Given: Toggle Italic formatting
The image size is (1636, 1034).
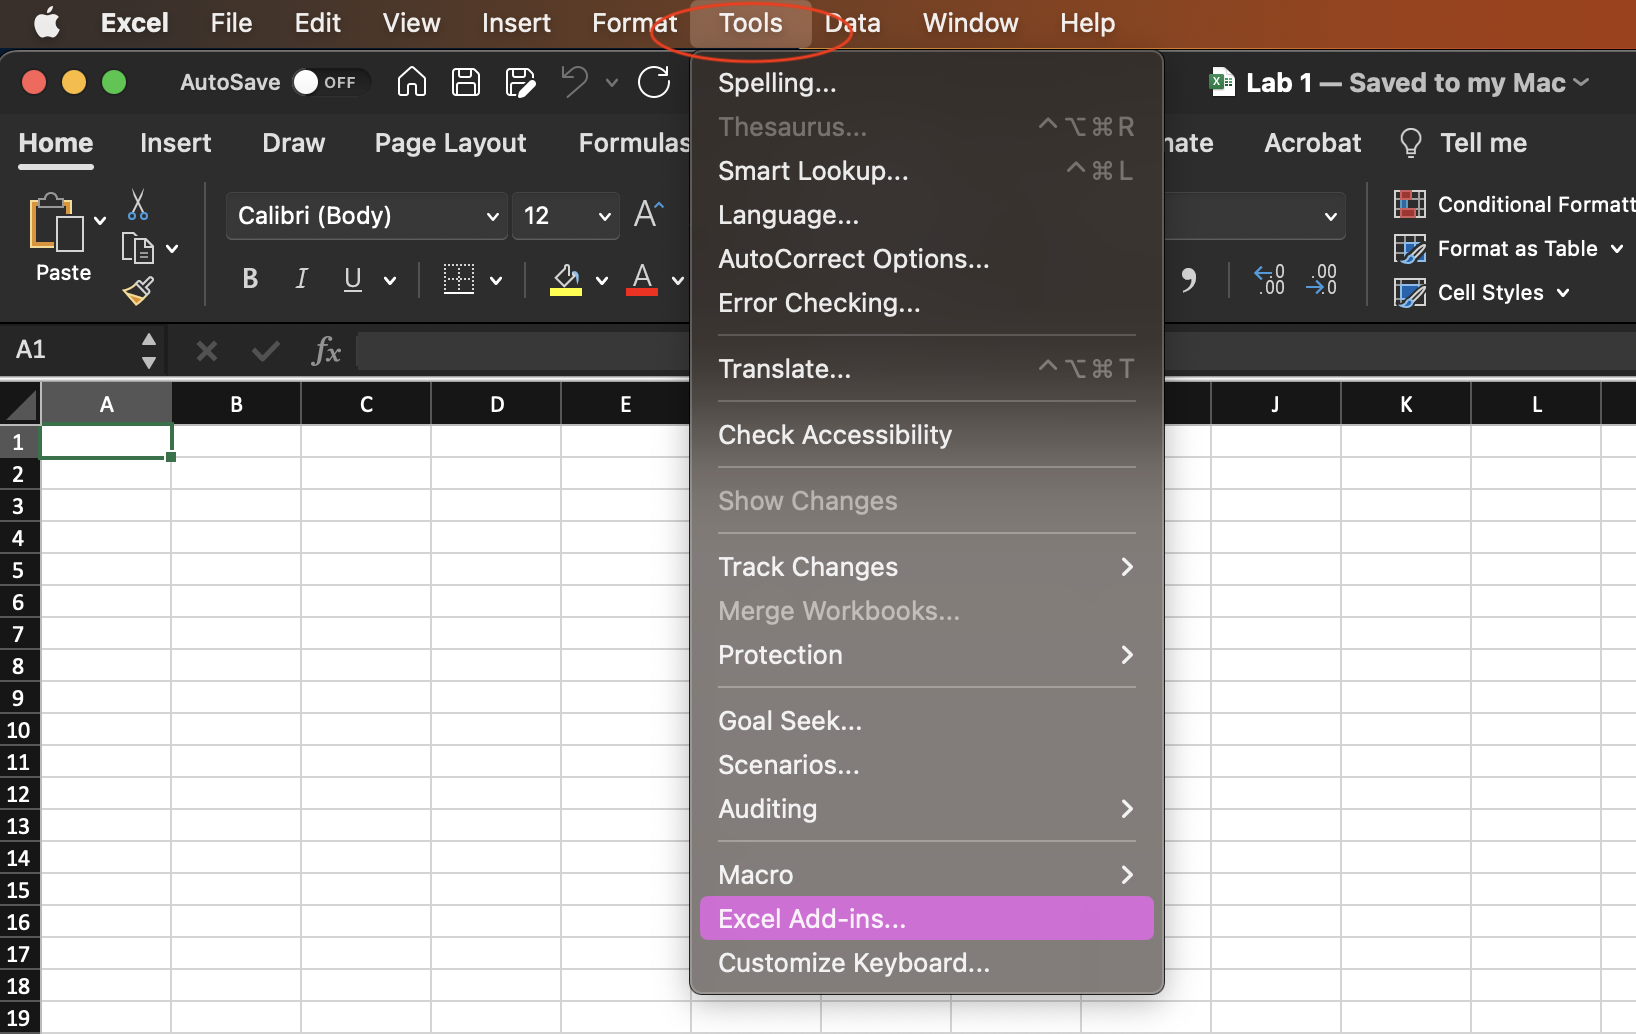Looking at the screenshot, I should (x=301, y=279).
